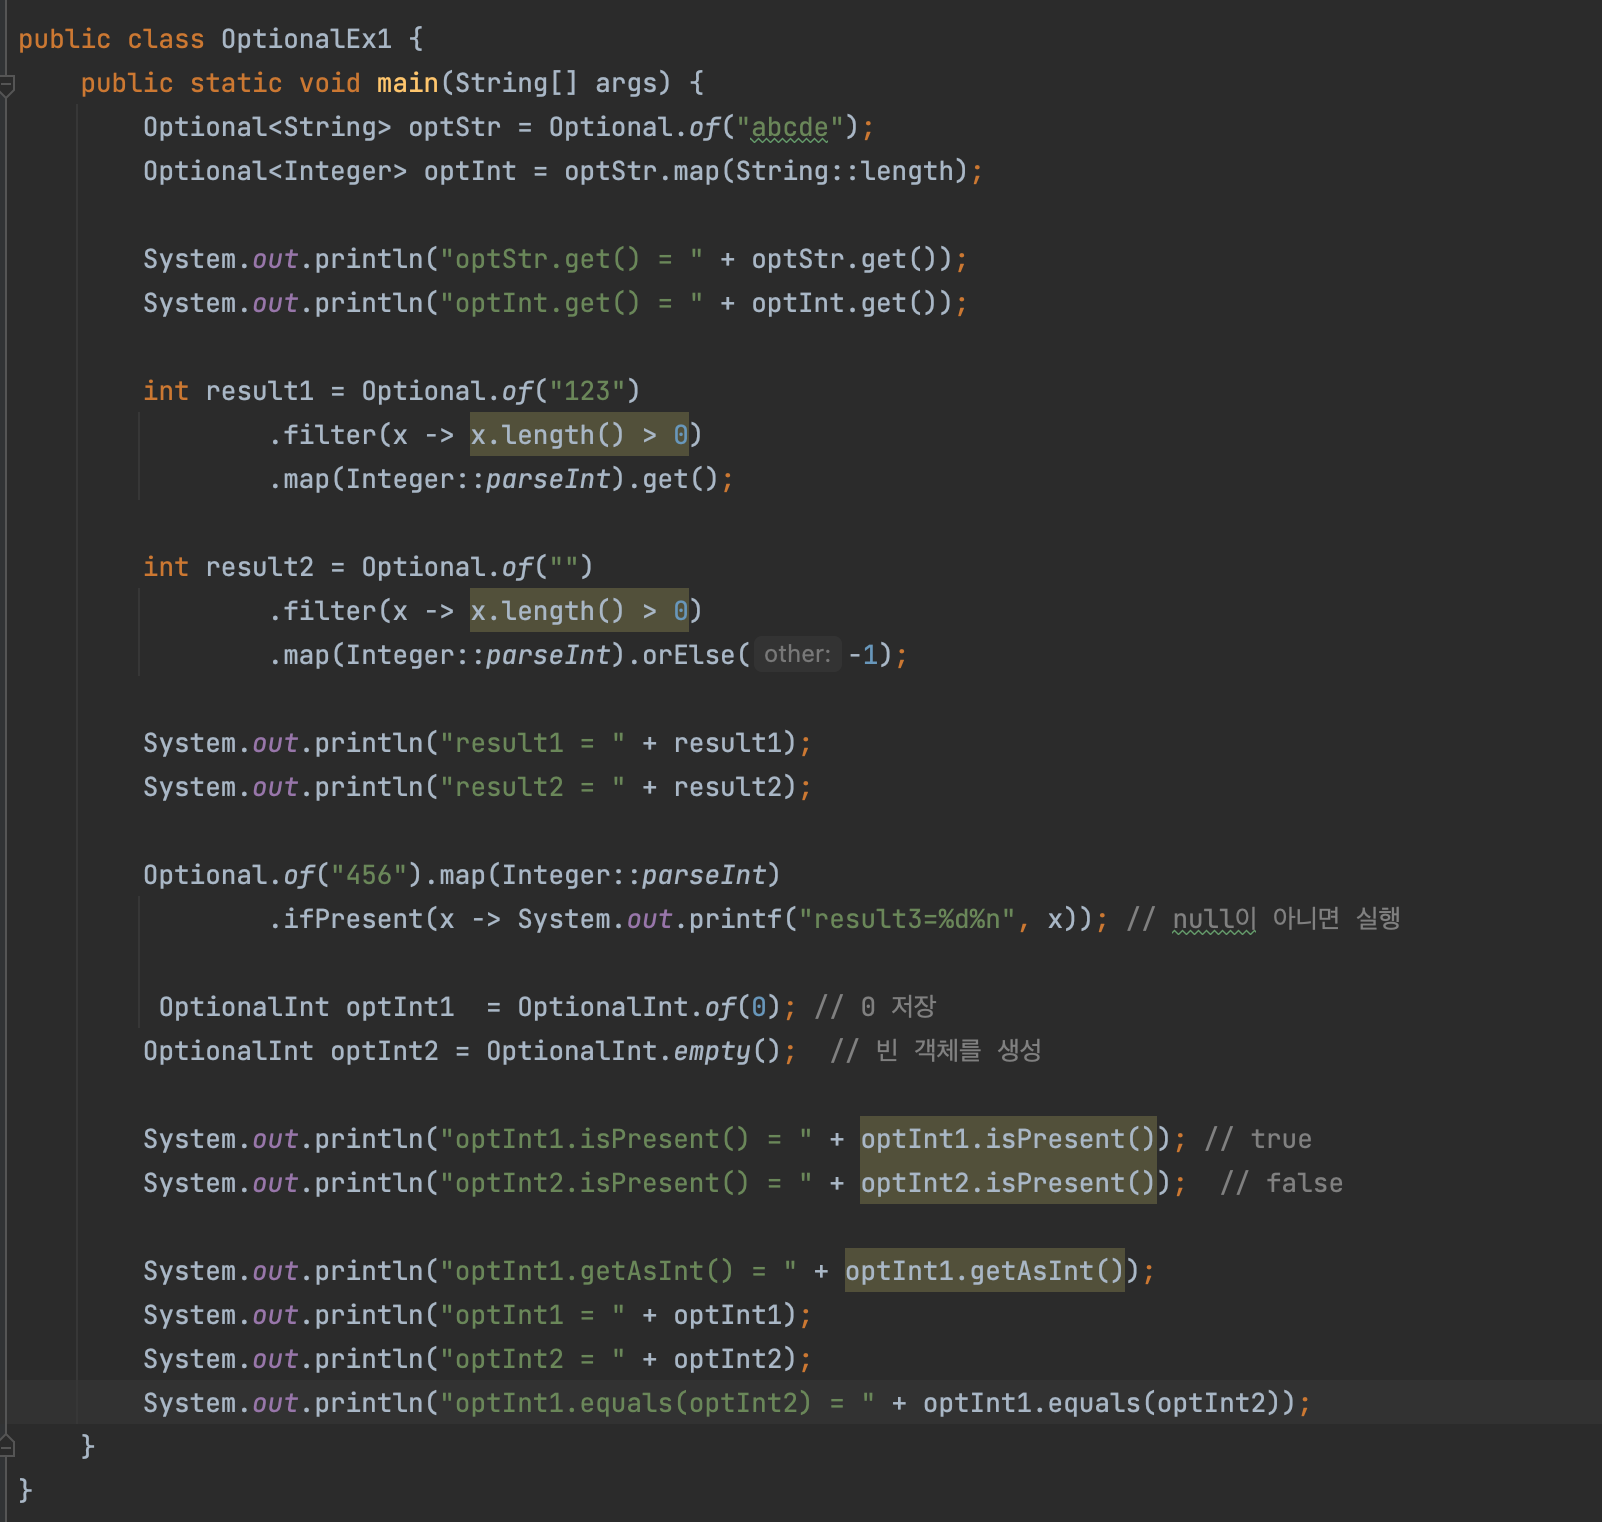Click the "result3=%d%n" format string
This screenshot has width=1602, height=1522.
907,919
